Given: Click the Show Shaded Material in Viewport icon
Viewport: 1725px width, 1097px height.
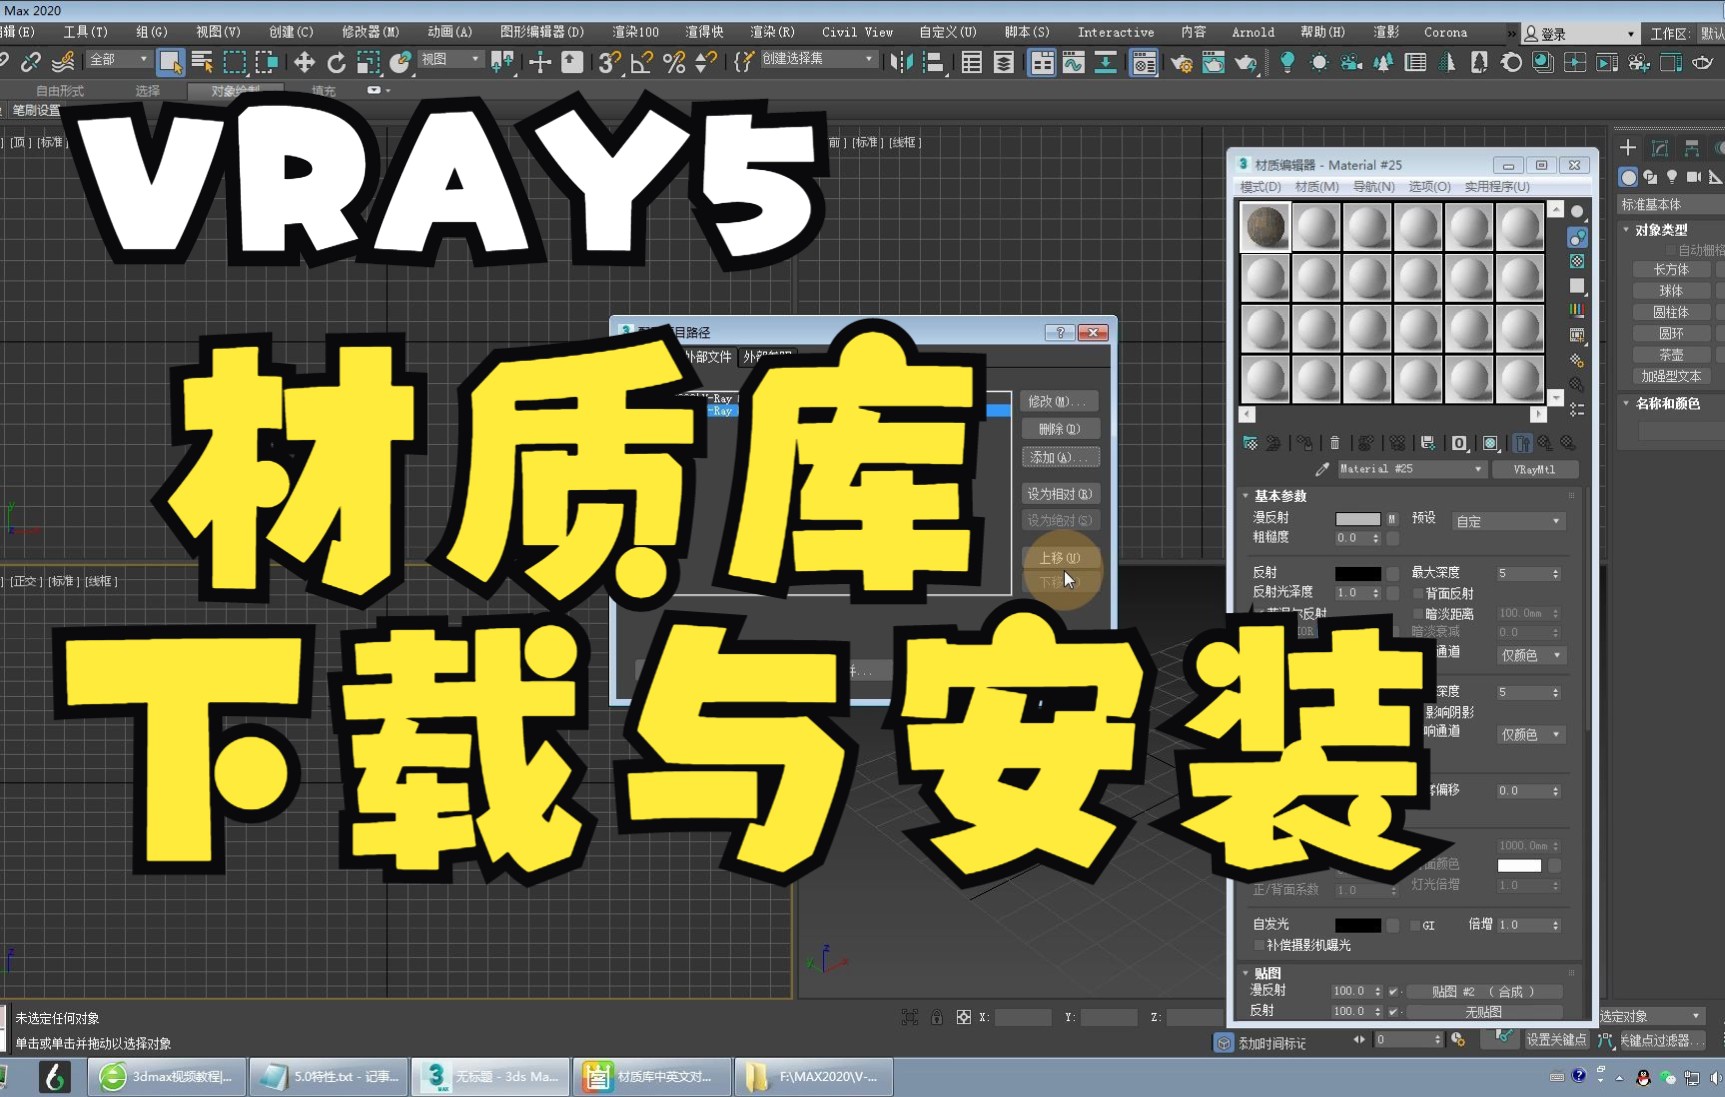Looking at the screenshot, I should point(1490,442).
